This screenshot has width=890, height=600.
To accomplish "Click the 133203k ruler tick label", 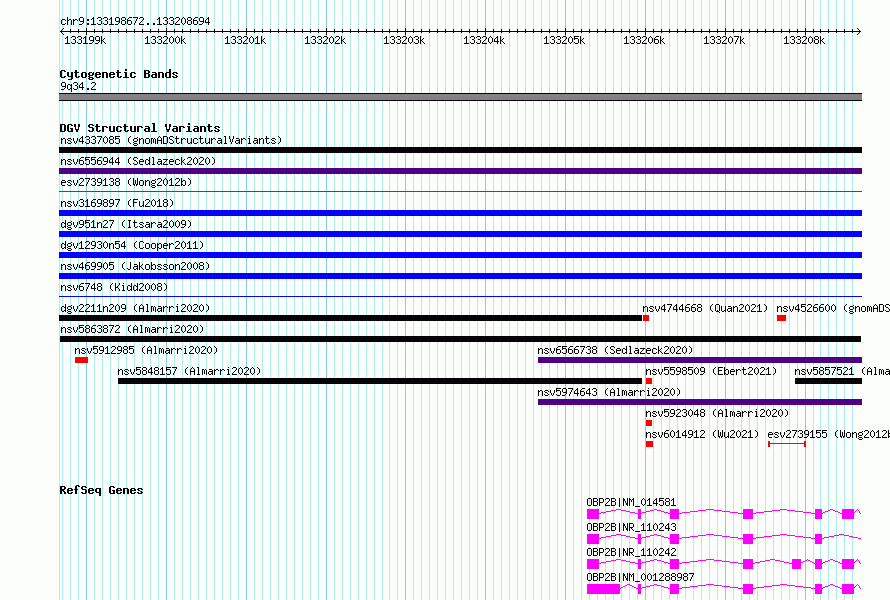I will pyautogui.click(x=404, y=40).
